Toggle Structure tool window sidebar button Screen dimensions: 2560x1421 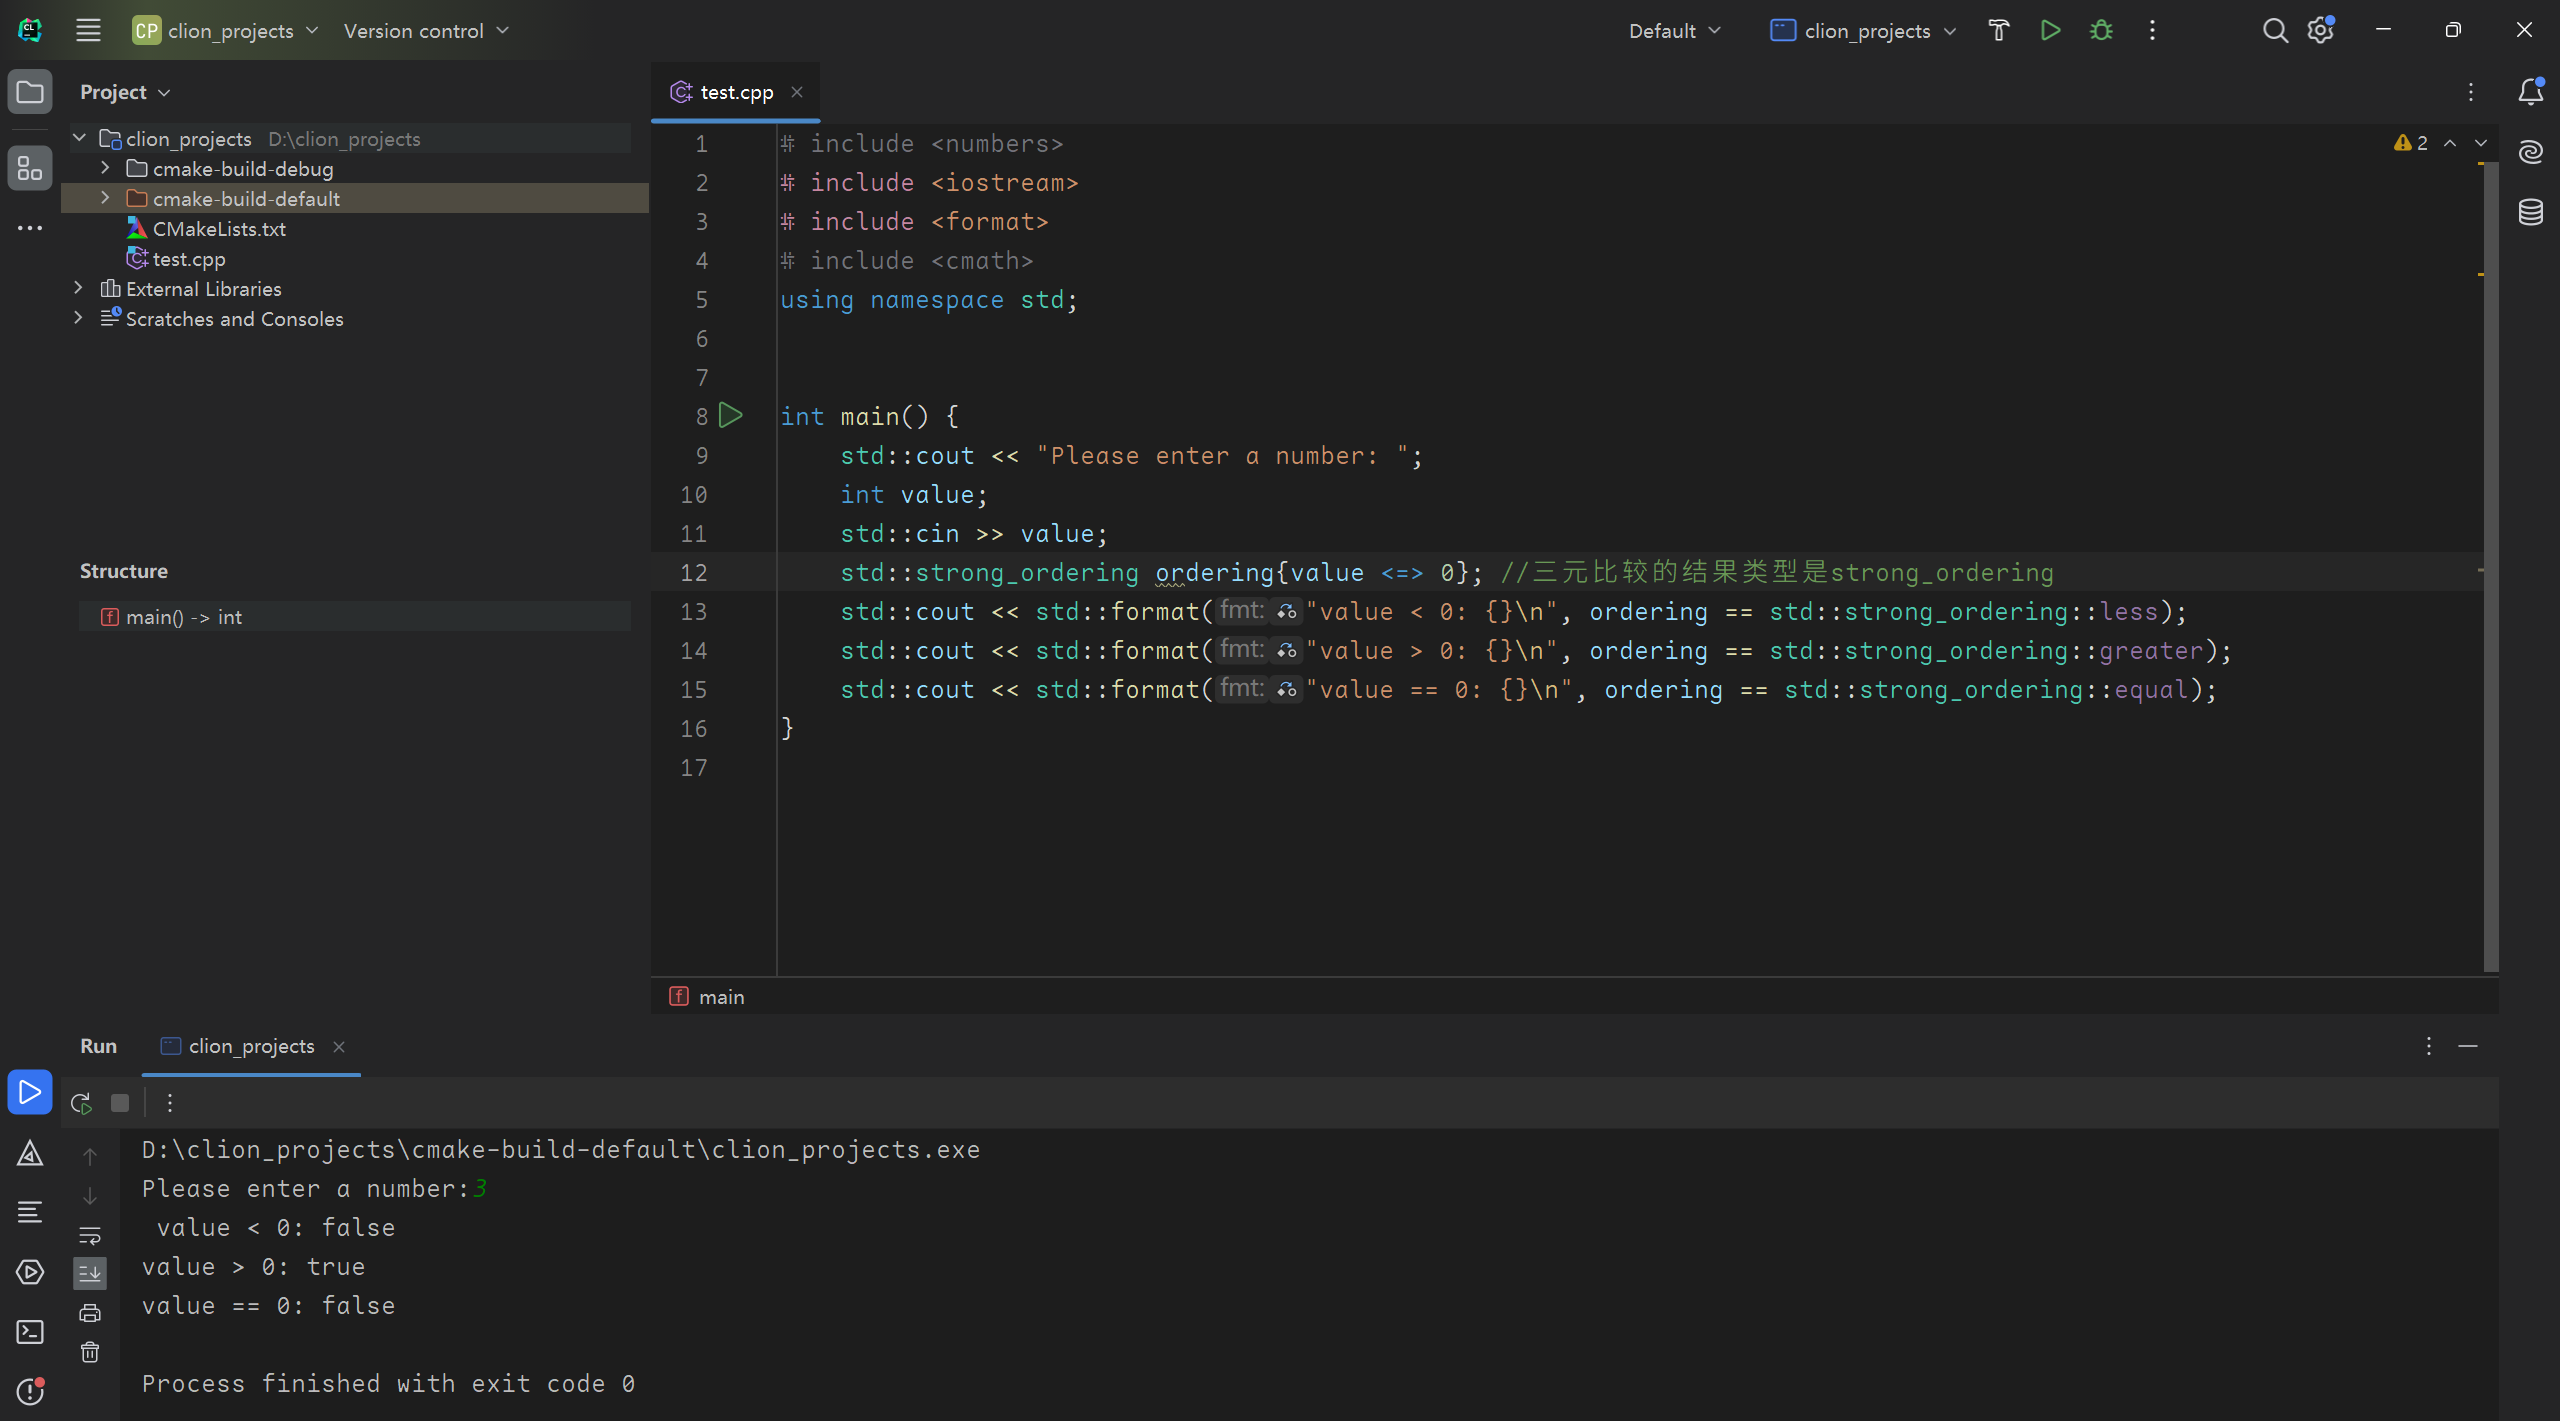click(x=30, y=168)
